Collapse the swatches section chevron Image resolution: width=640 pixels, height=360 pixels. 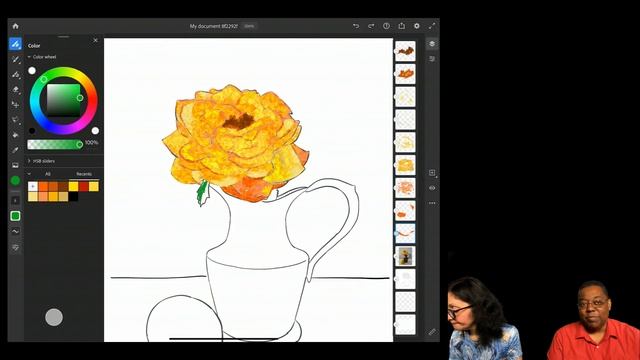(x=29, y=174)
